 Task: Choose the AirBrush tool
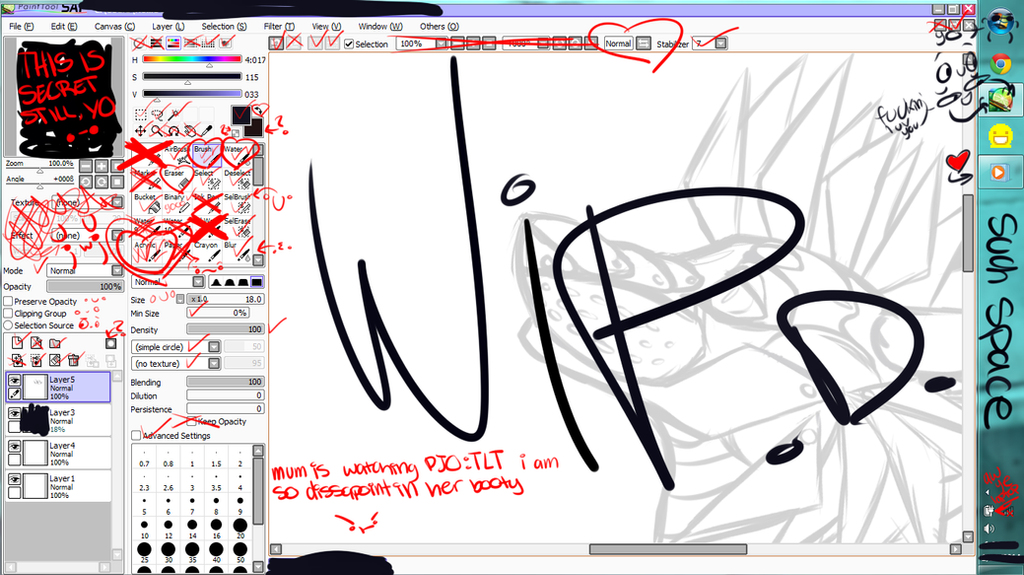pos(176,156)
